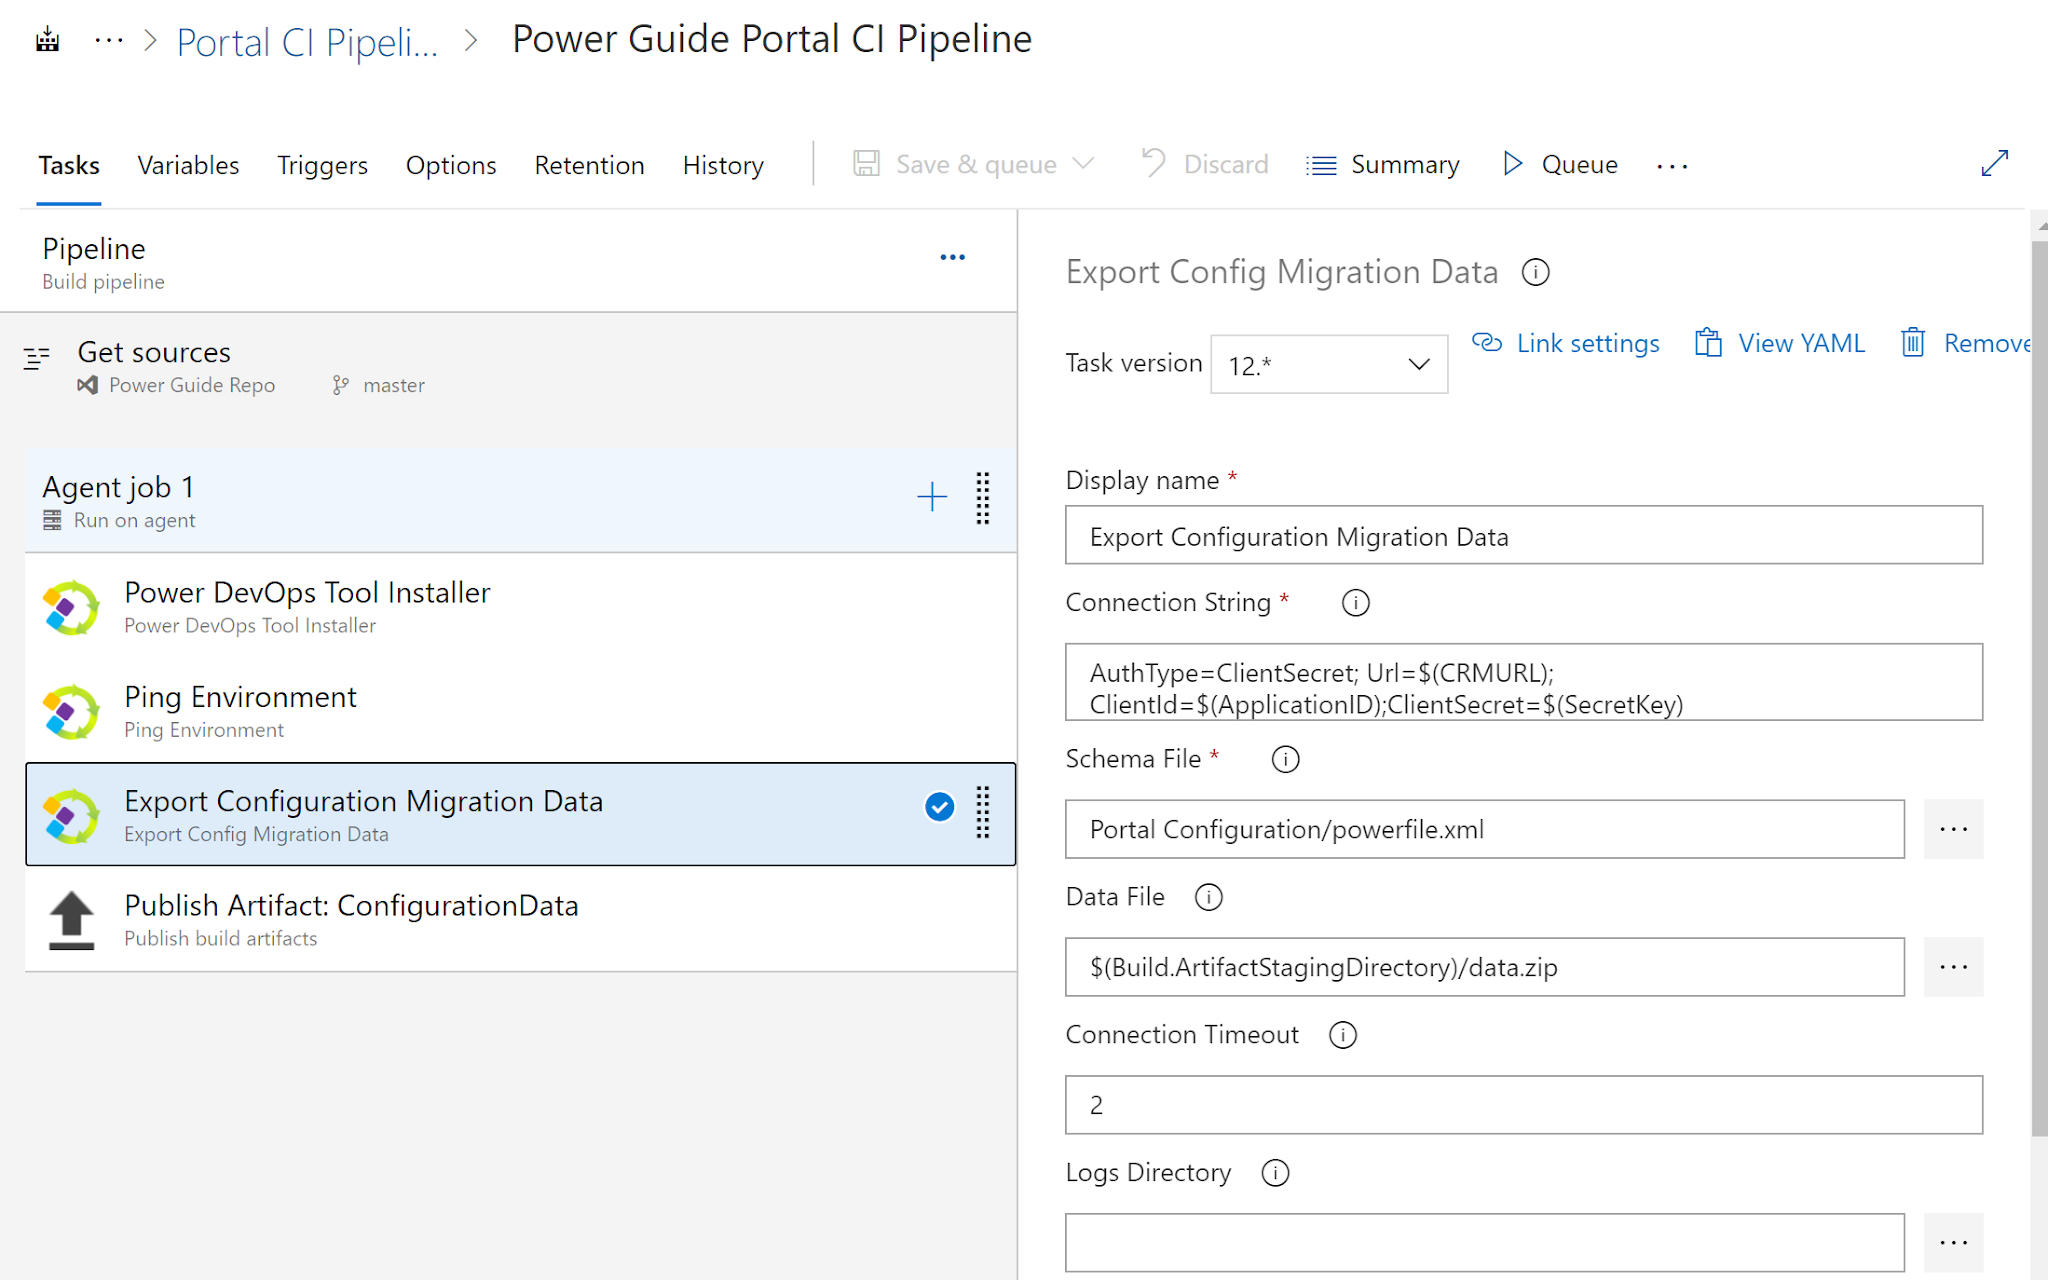The image size is (2048, 1280).
Task: Click the fullscreen expand arrows icon
Action: click(x=1994, y=163)
